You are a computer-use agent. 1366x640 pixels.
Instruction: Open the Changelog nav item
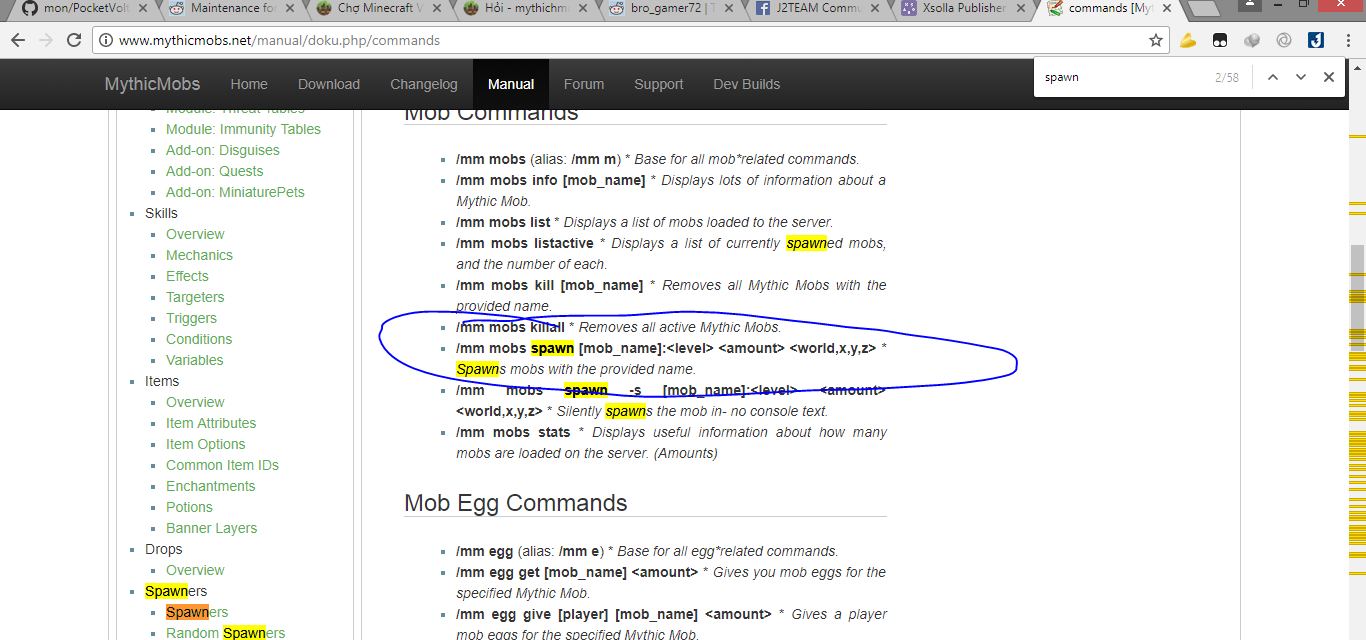[x=424, y=84]
